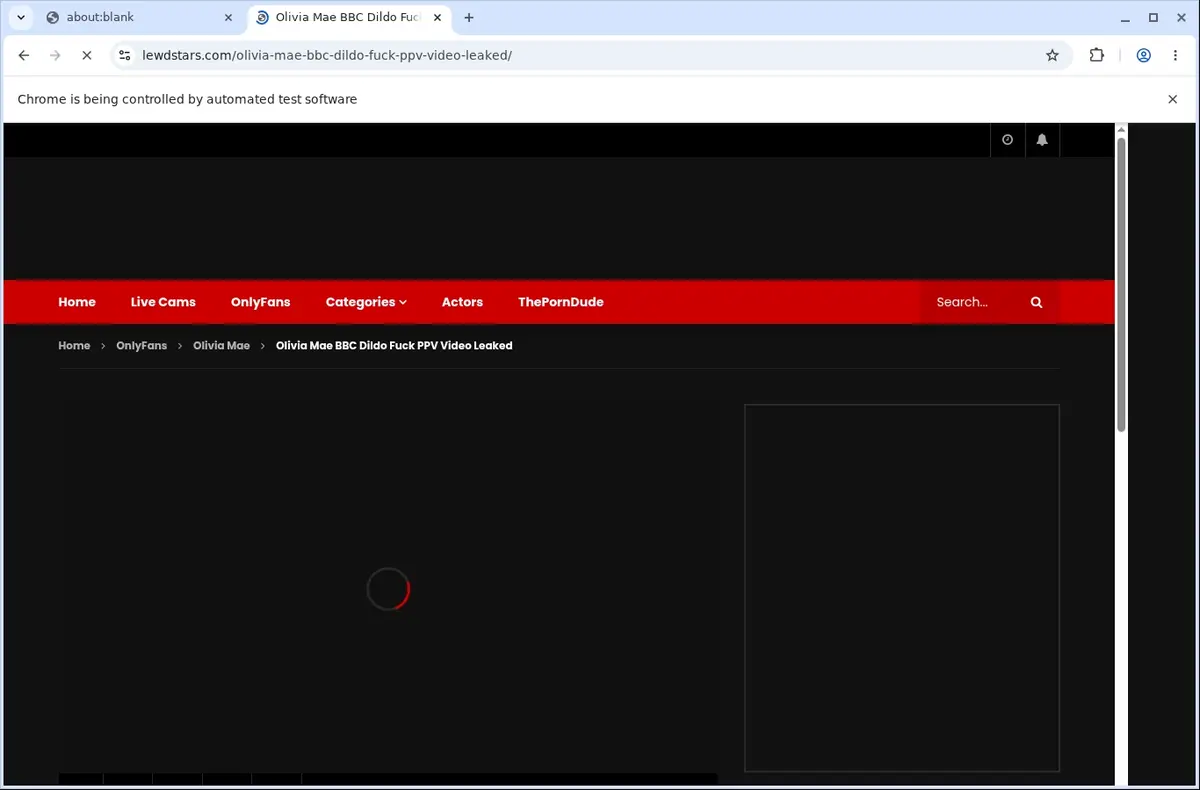Expand the Categories dropdown menu
Viewport: 1200px width, 790px height.
(366, 302)
